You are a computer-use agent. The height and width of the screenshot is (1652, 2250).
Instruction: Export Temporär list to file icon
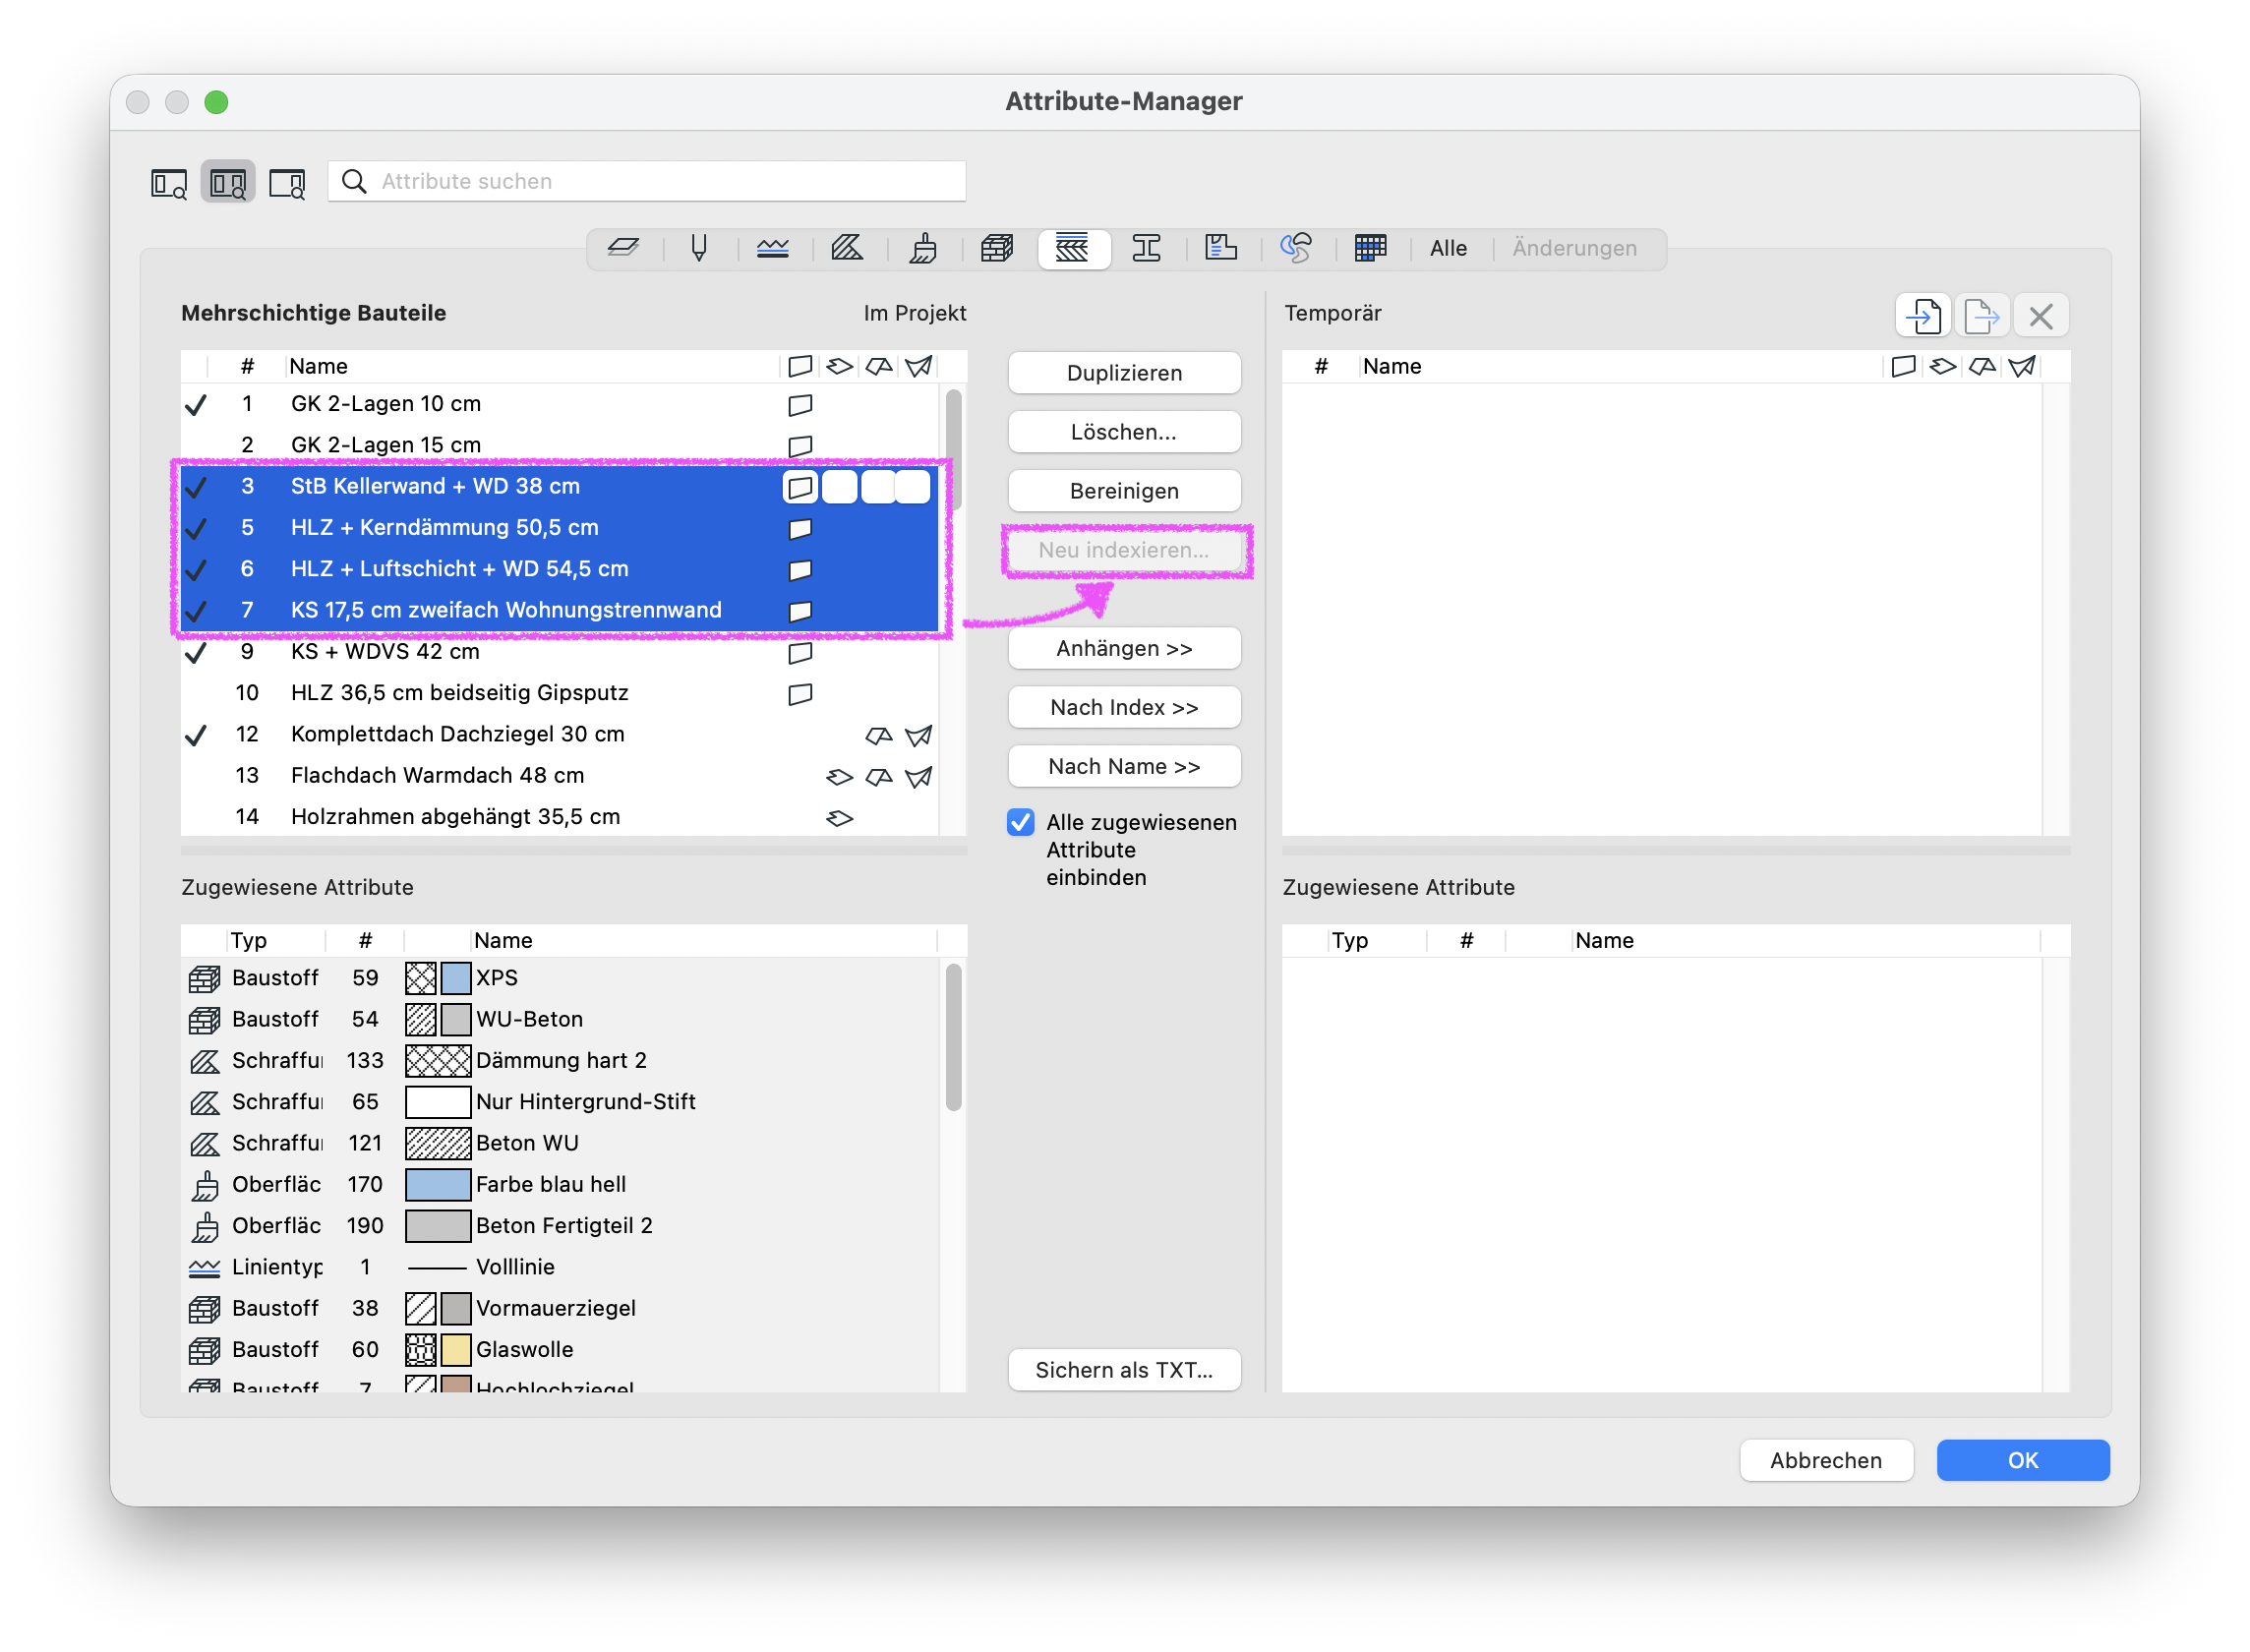[1981, 316]
